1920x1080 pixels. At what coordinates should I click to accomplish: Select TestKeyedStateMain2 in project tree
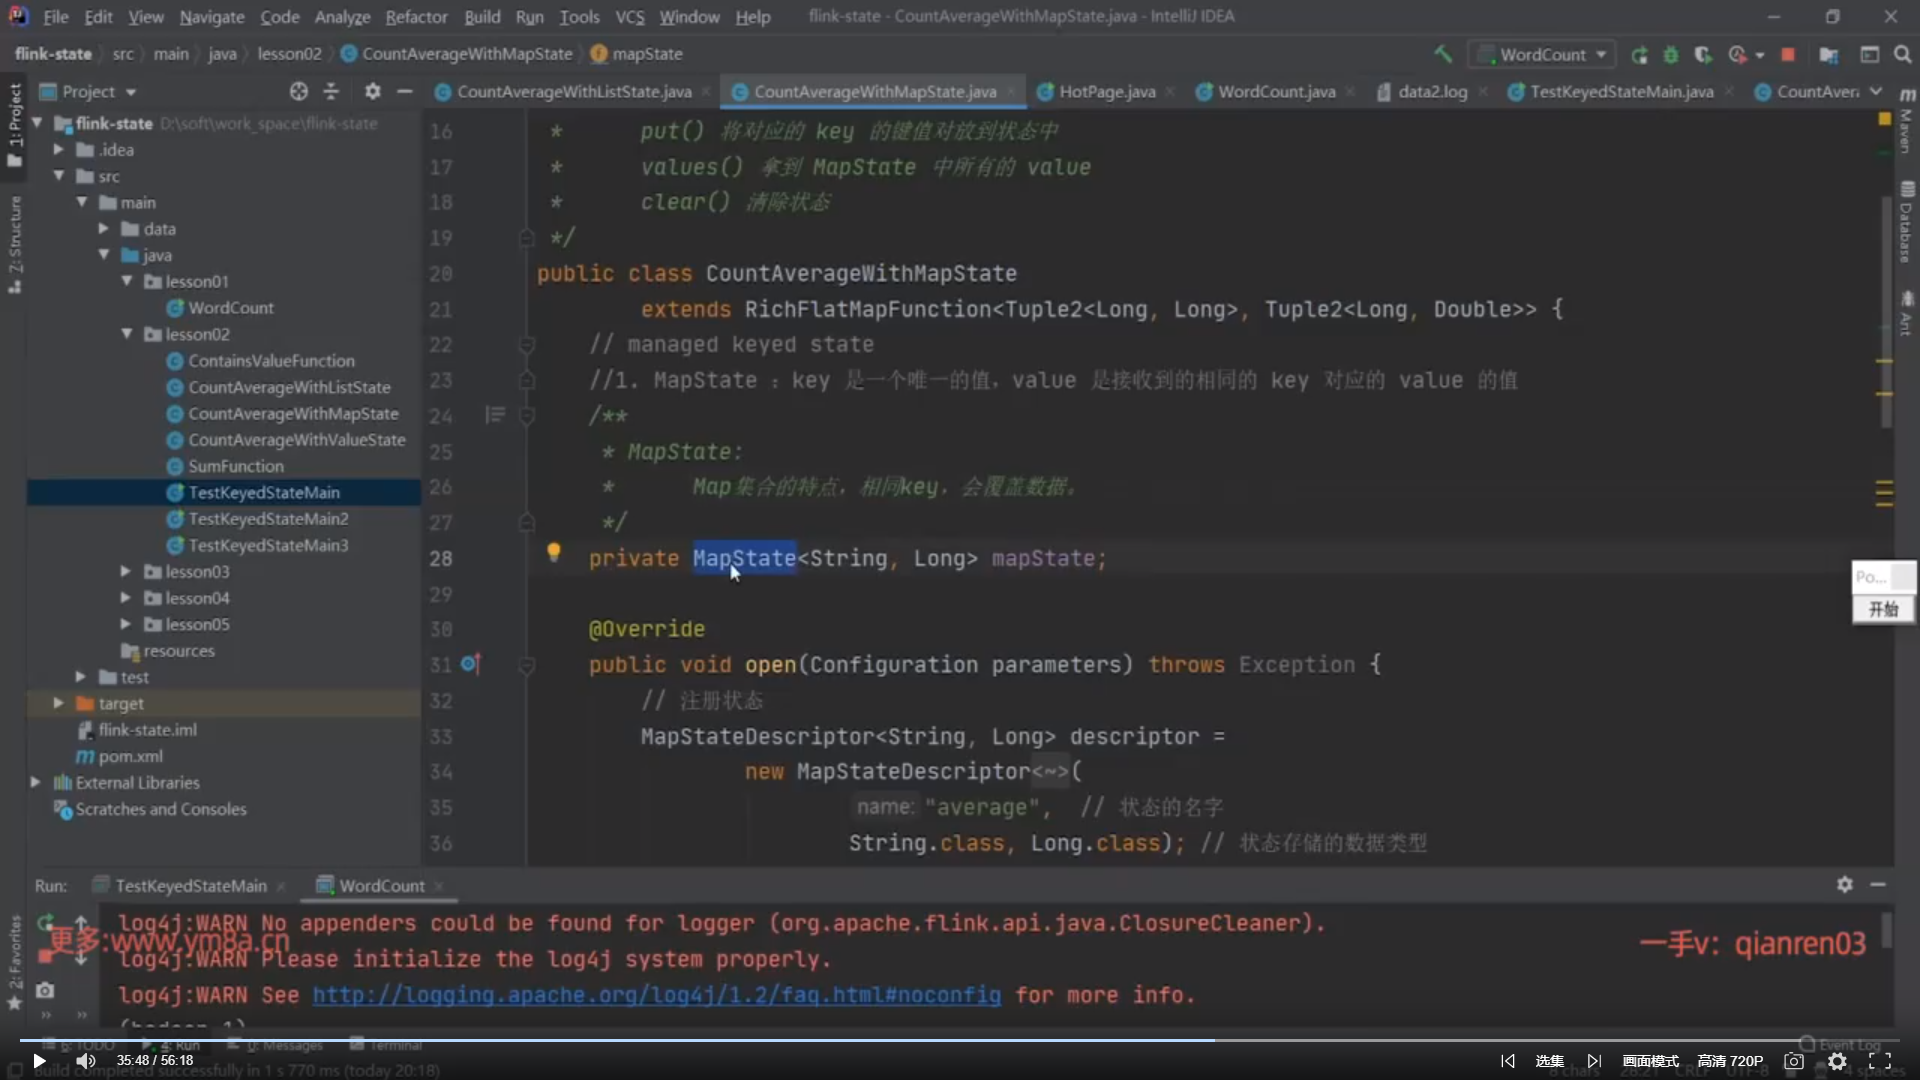(x=268, y=518)
